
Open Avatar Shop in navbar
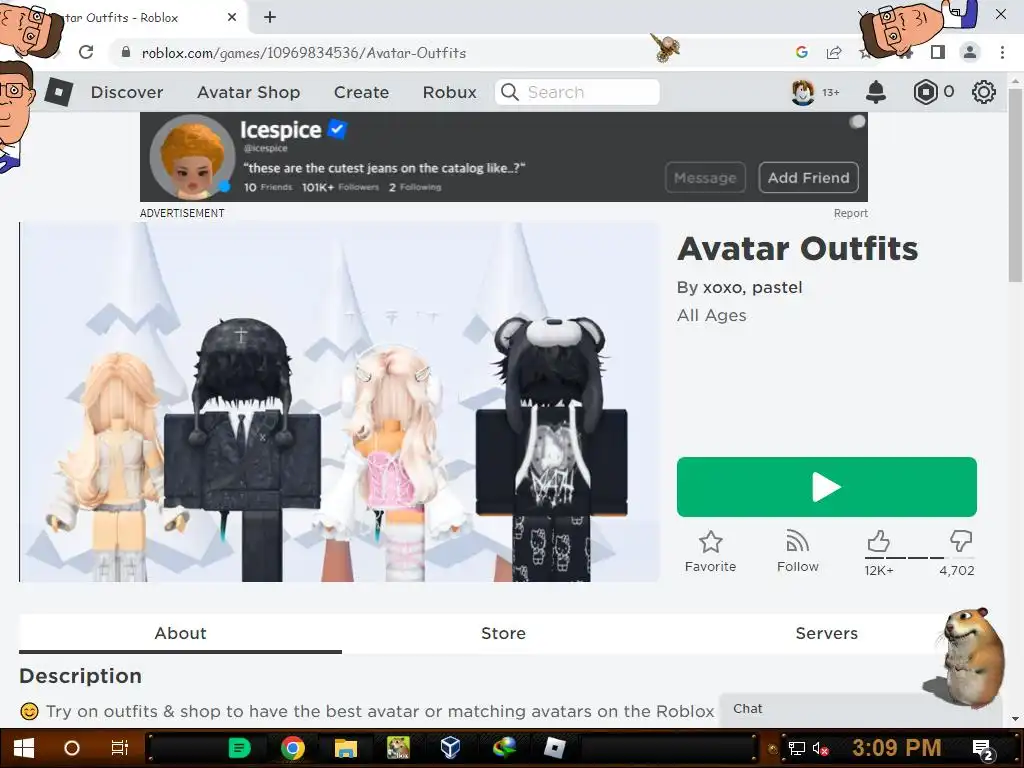point(248,92)
